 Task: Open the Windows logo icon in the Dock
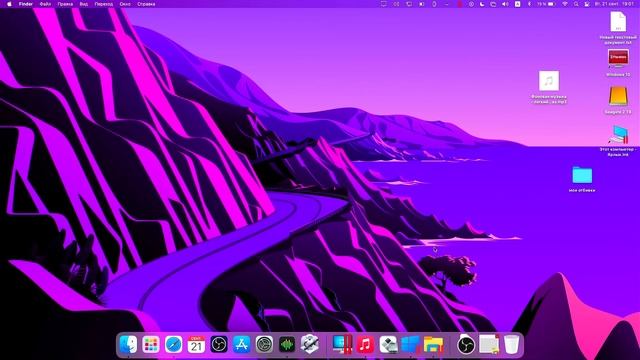pos(411,344)
